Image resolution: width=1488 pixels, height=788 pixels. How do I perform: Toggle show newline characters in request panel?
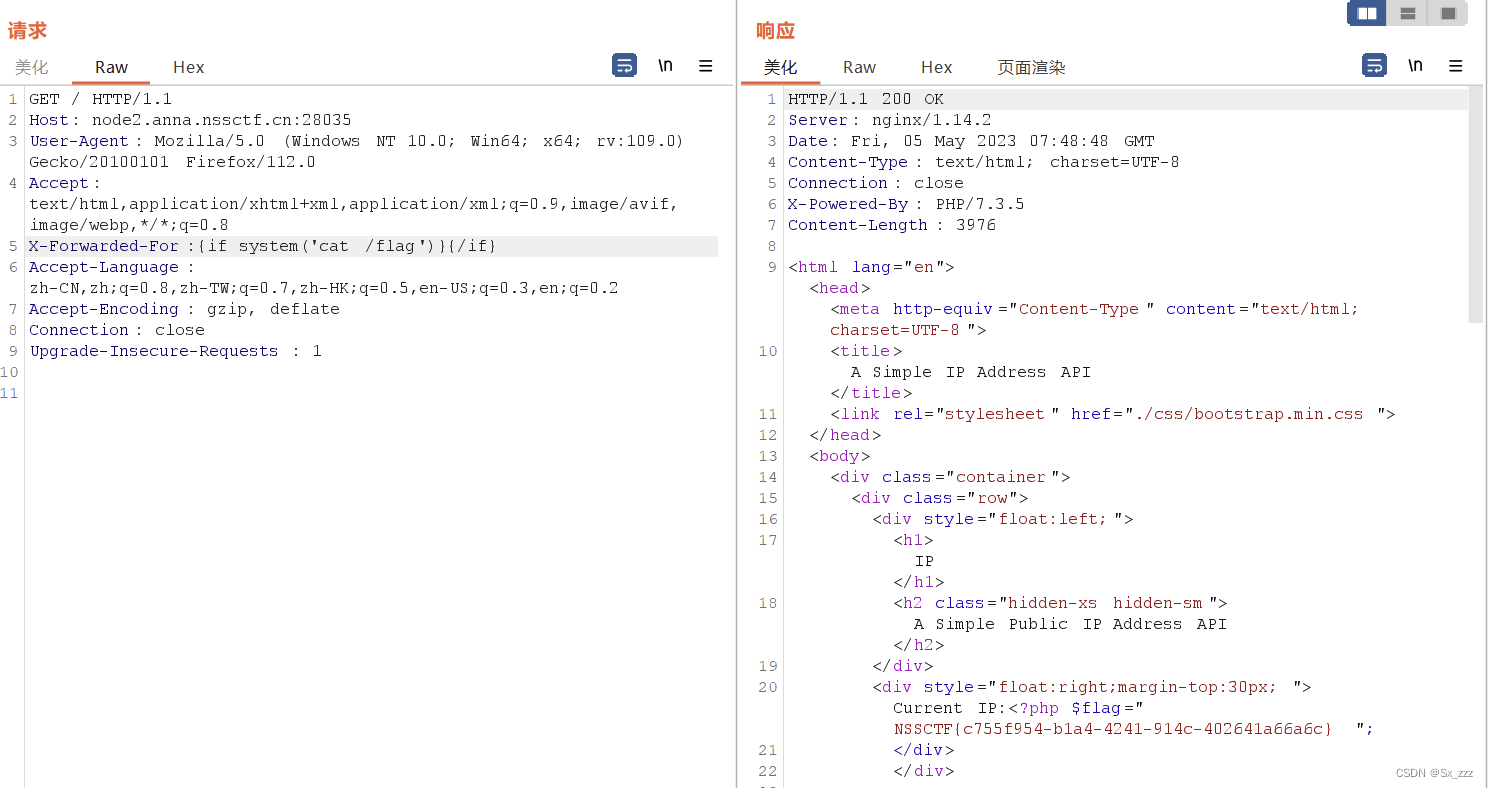[665, 66]
